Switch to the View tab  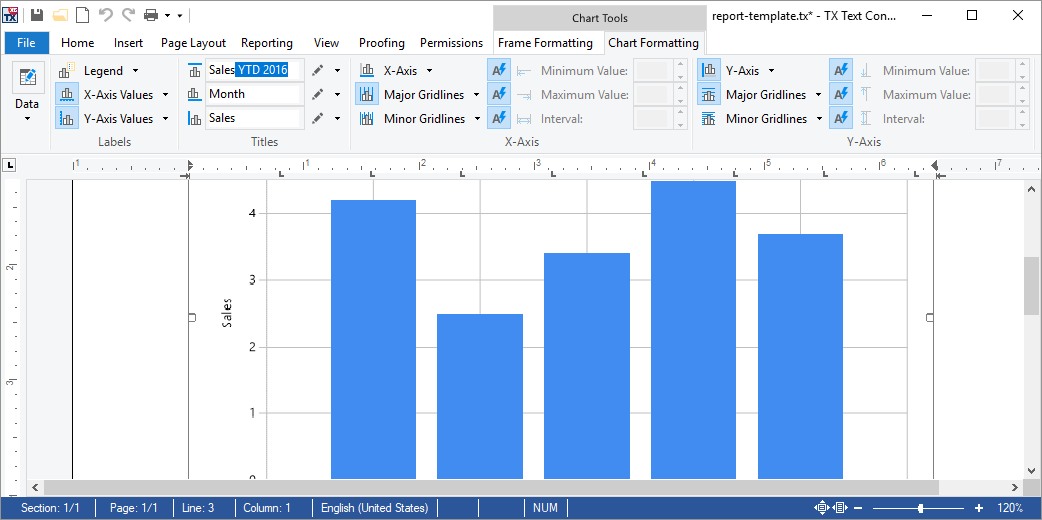(326, 43)
